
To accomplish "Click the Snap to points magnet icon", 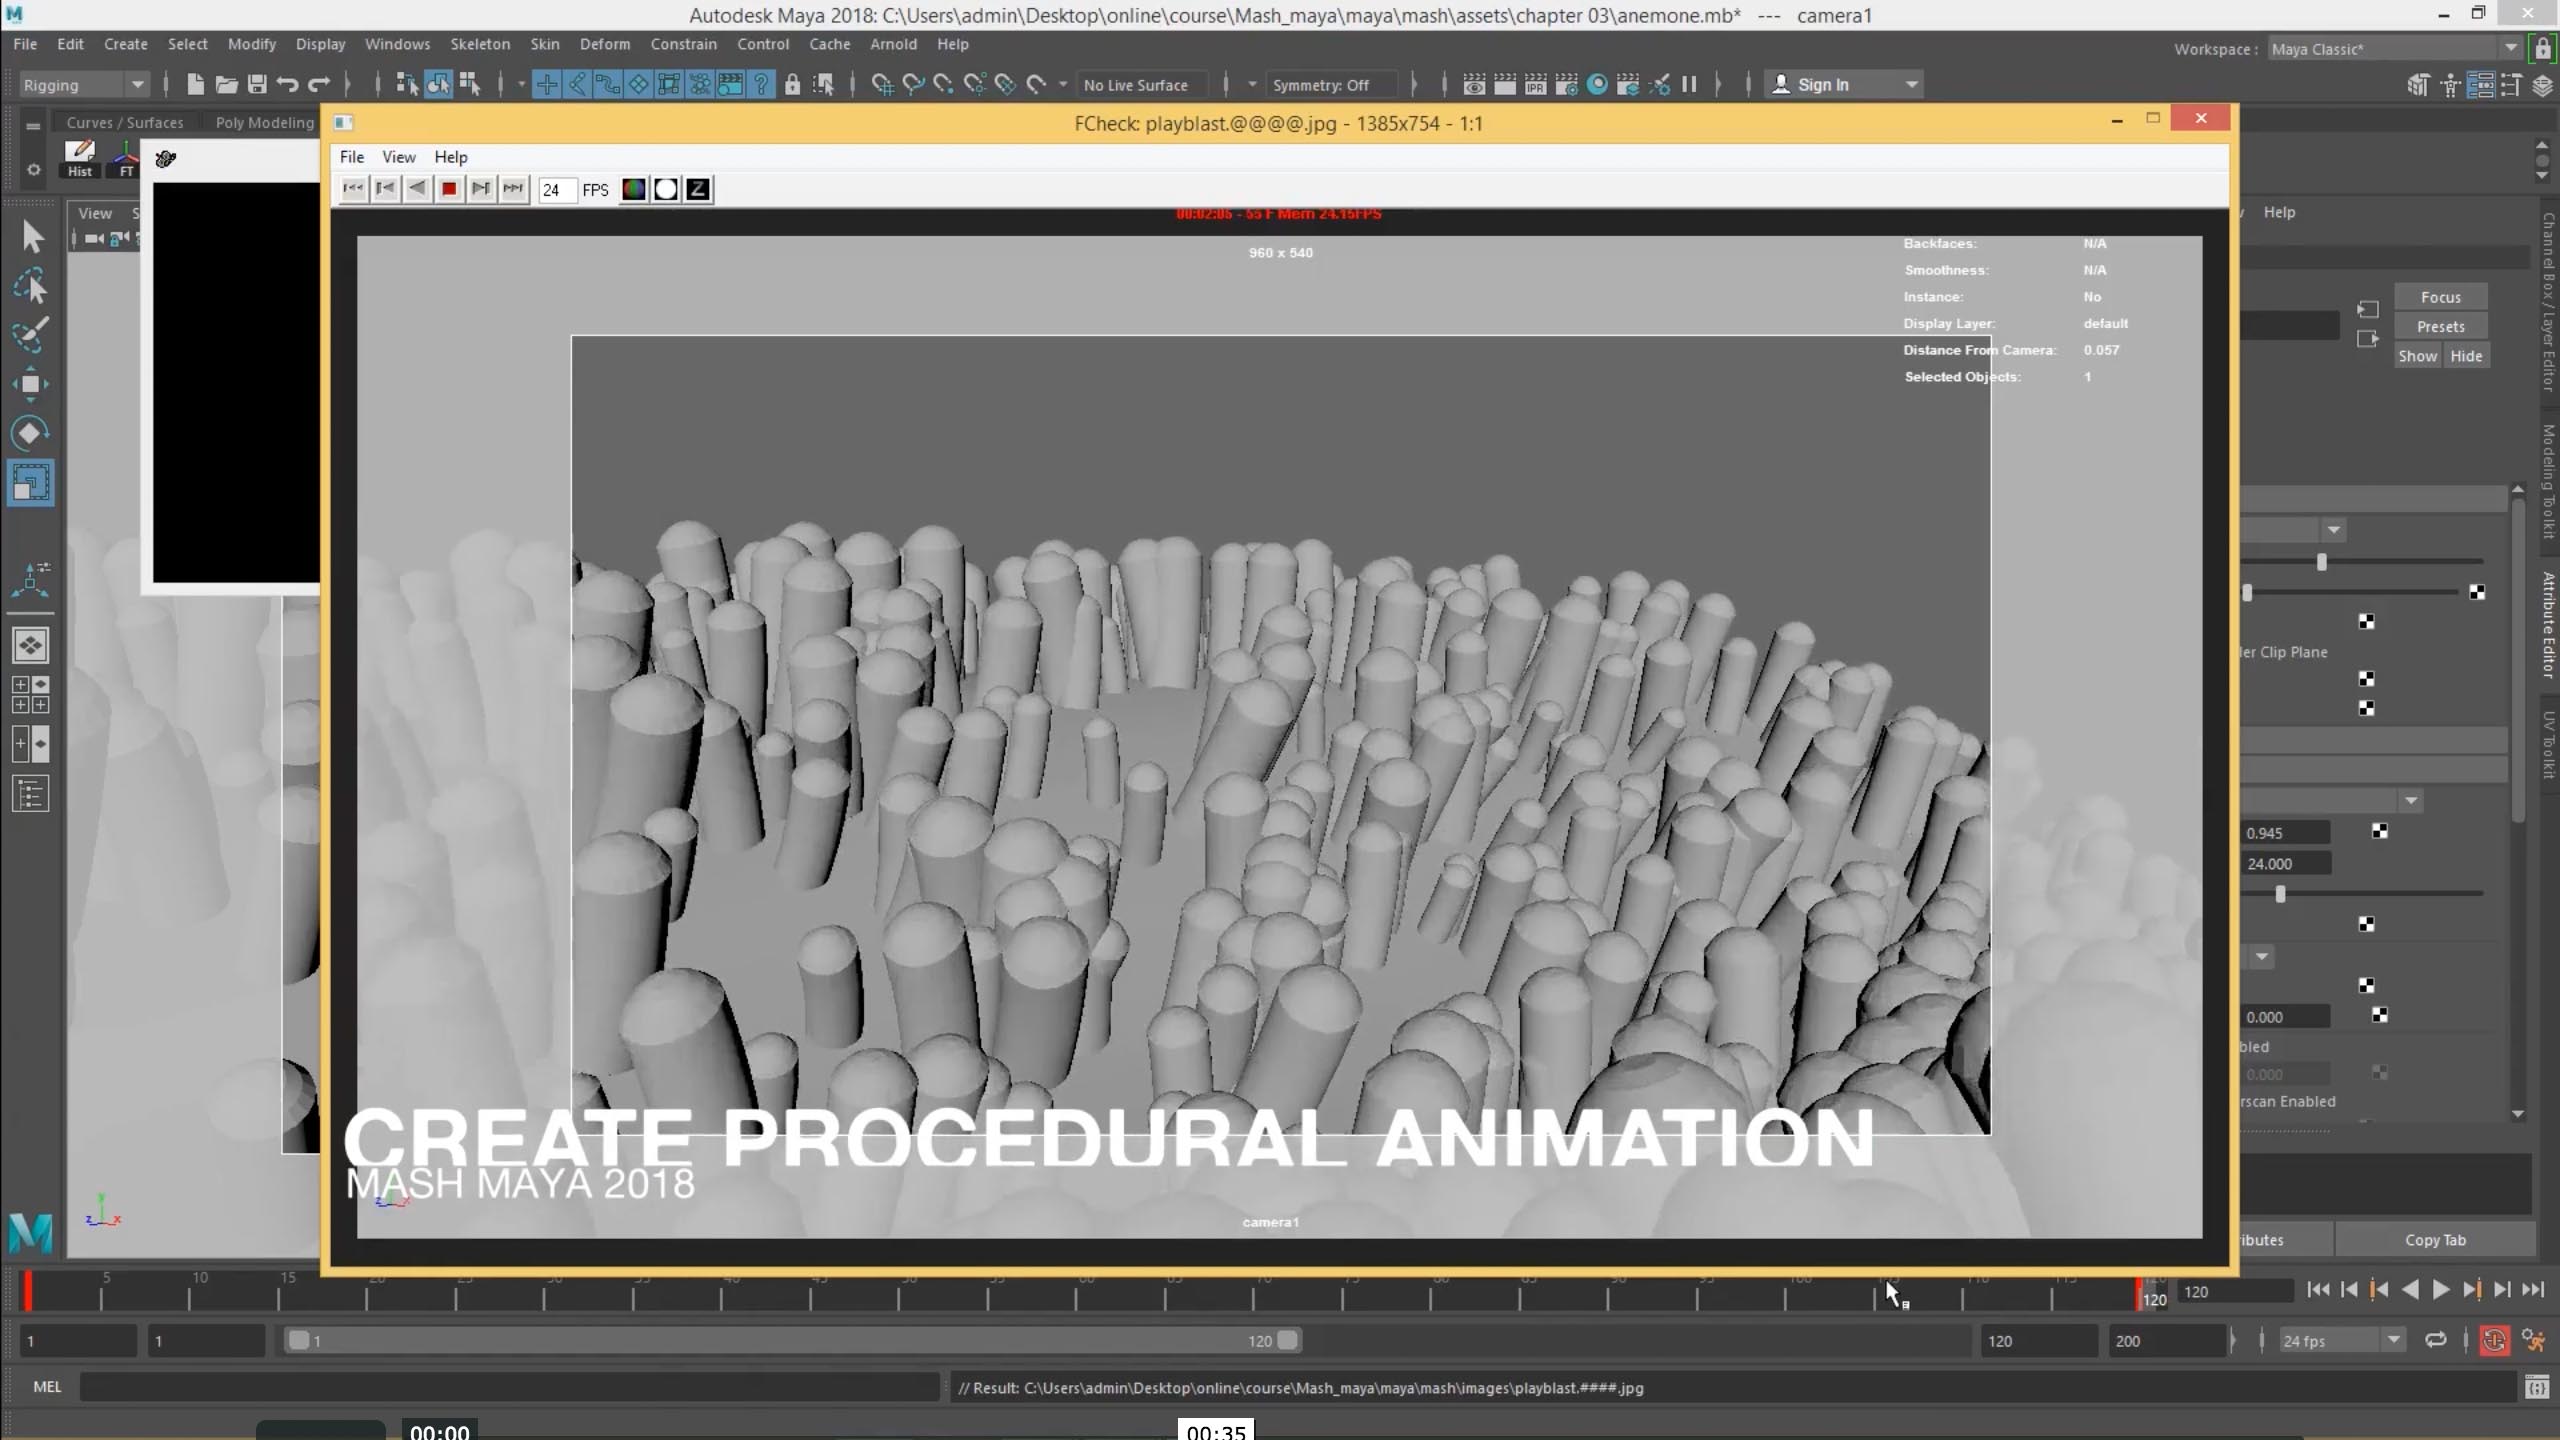I will coord(943,85).
